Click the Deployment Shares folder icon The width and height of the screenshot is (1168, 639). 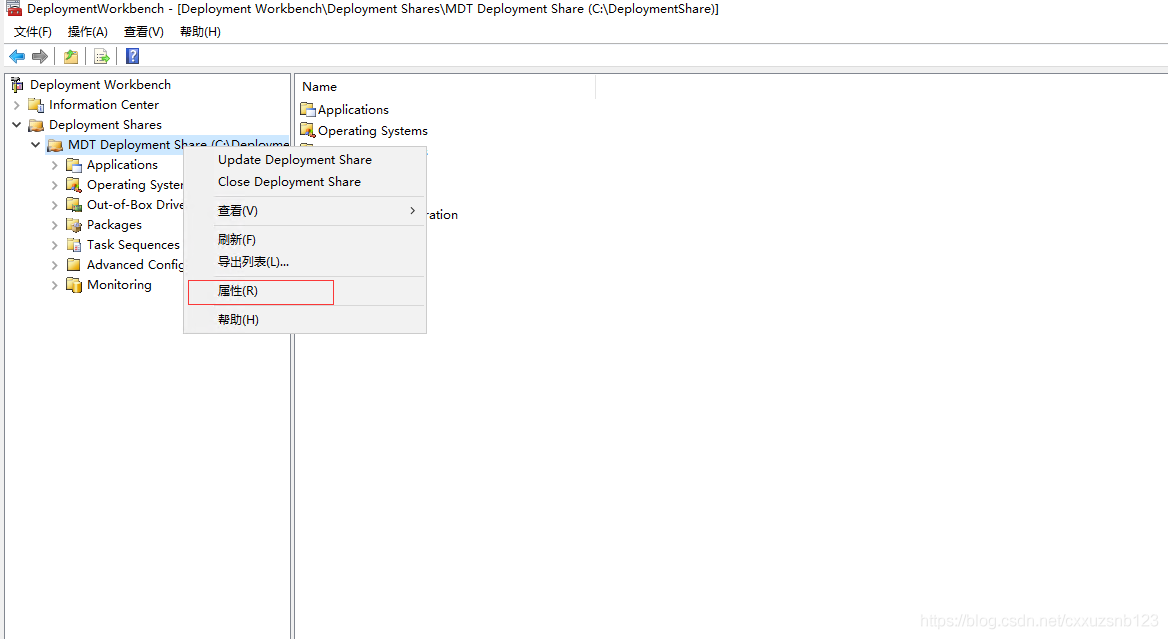pos(36,124)
